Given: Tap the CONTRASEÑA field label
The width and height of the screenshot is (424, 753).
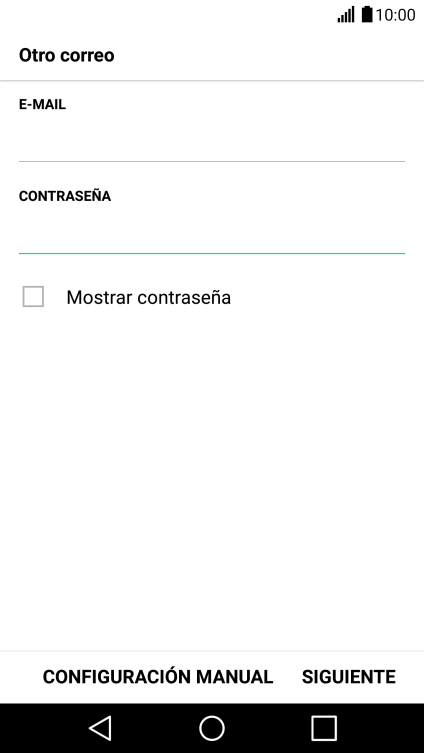Looking at the screenshot, I should point(65,196).
